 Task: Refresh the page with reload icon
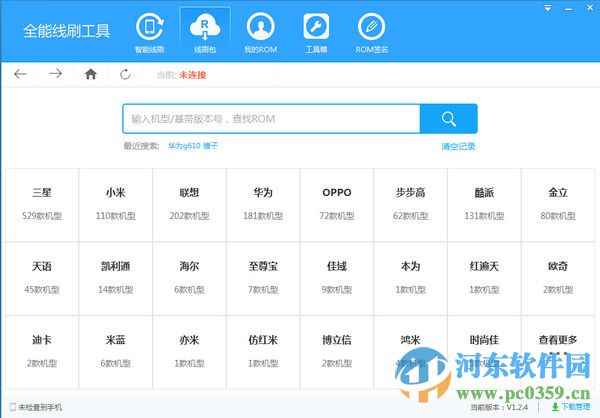[x=125, y=74]
